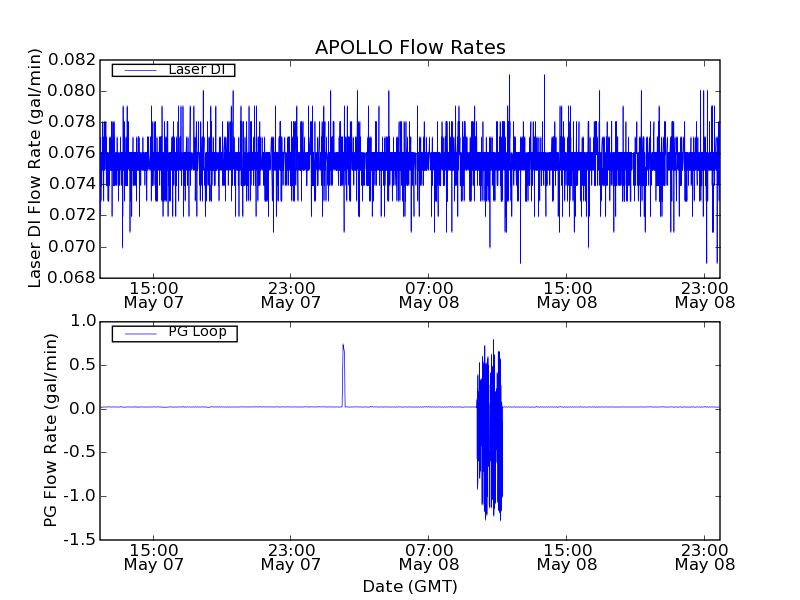This screenshot has width=800, height=600.
Task: Click the large PG Loop oscillation burst
Action: [x=489, y=430]
